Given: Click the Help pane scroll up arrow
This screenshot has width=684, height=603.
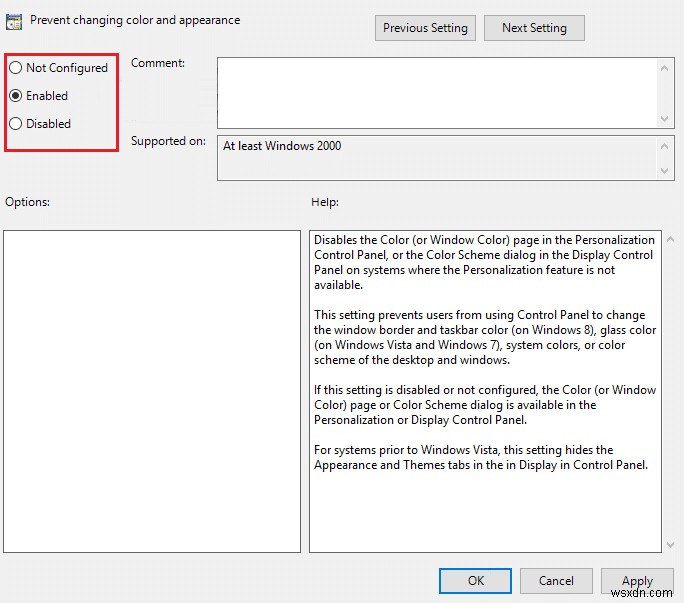Looking at the screenshot, I should tap(670, 240).
